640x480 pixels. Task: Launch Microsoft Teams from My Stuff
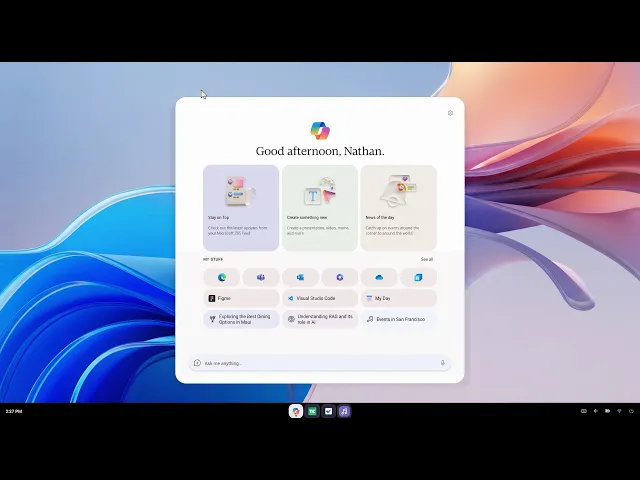point(261,278)
